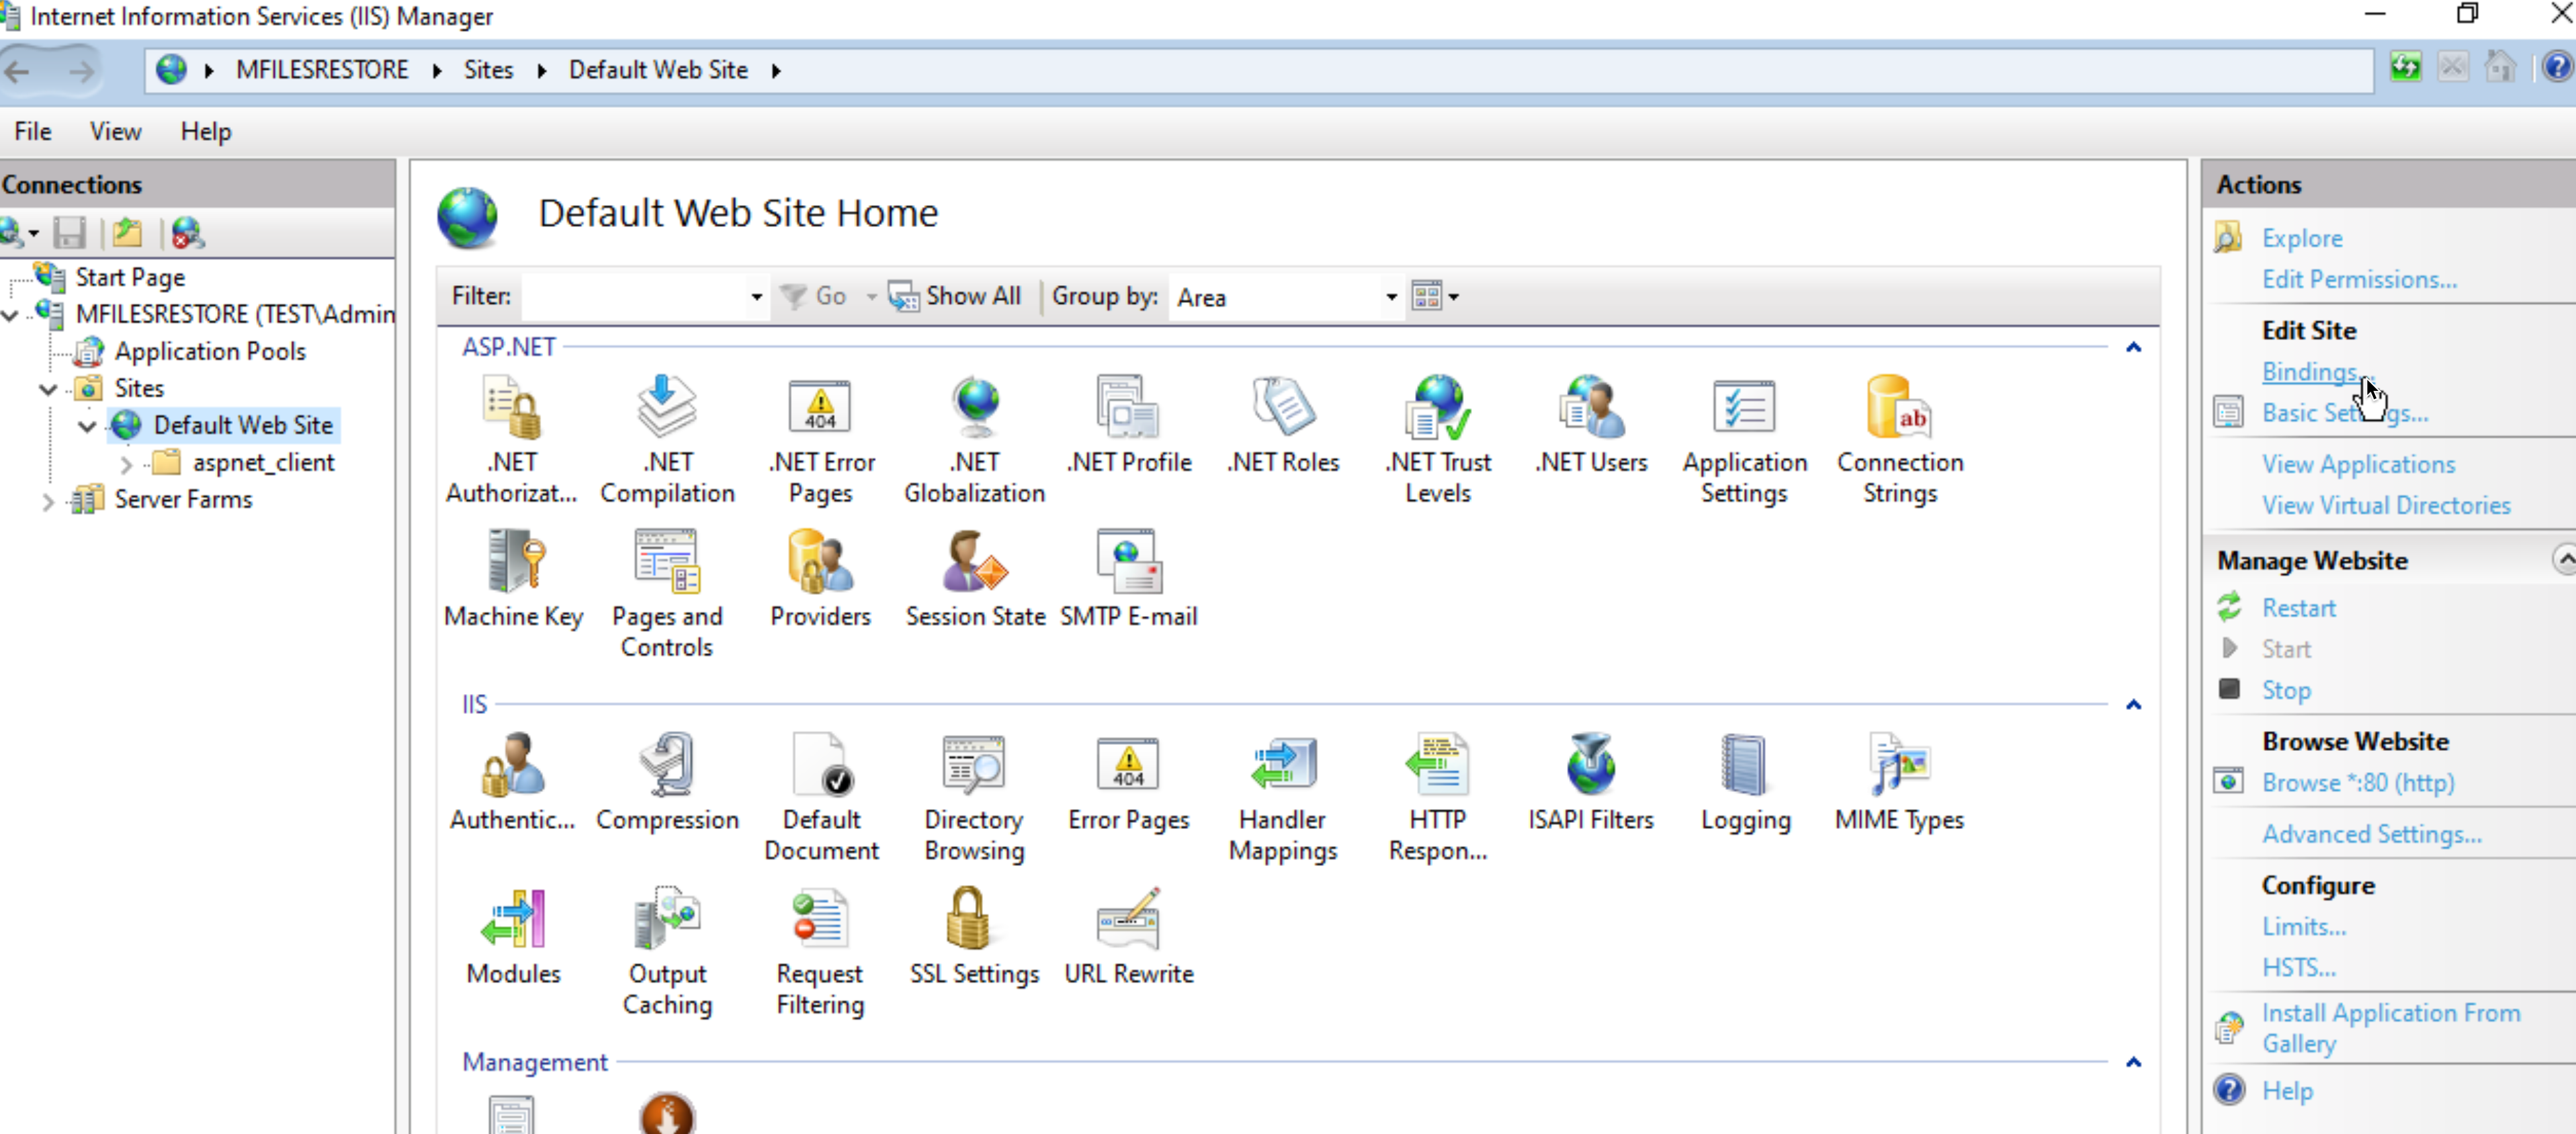Open .NET Globalization settings
This screenshot has width=2576, height=1134.
(975, 438)
